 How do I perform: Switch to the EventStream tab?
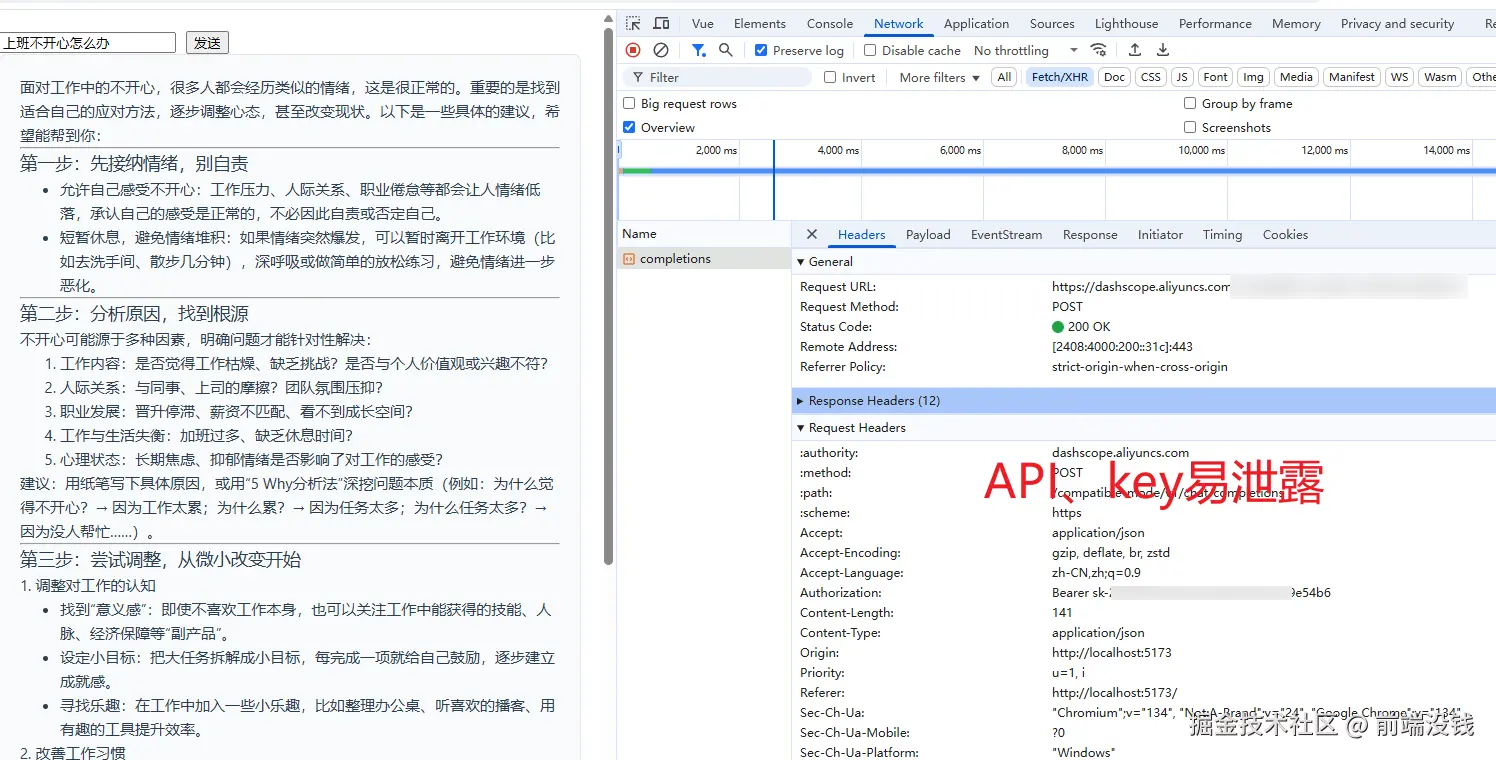(1006, 235)
